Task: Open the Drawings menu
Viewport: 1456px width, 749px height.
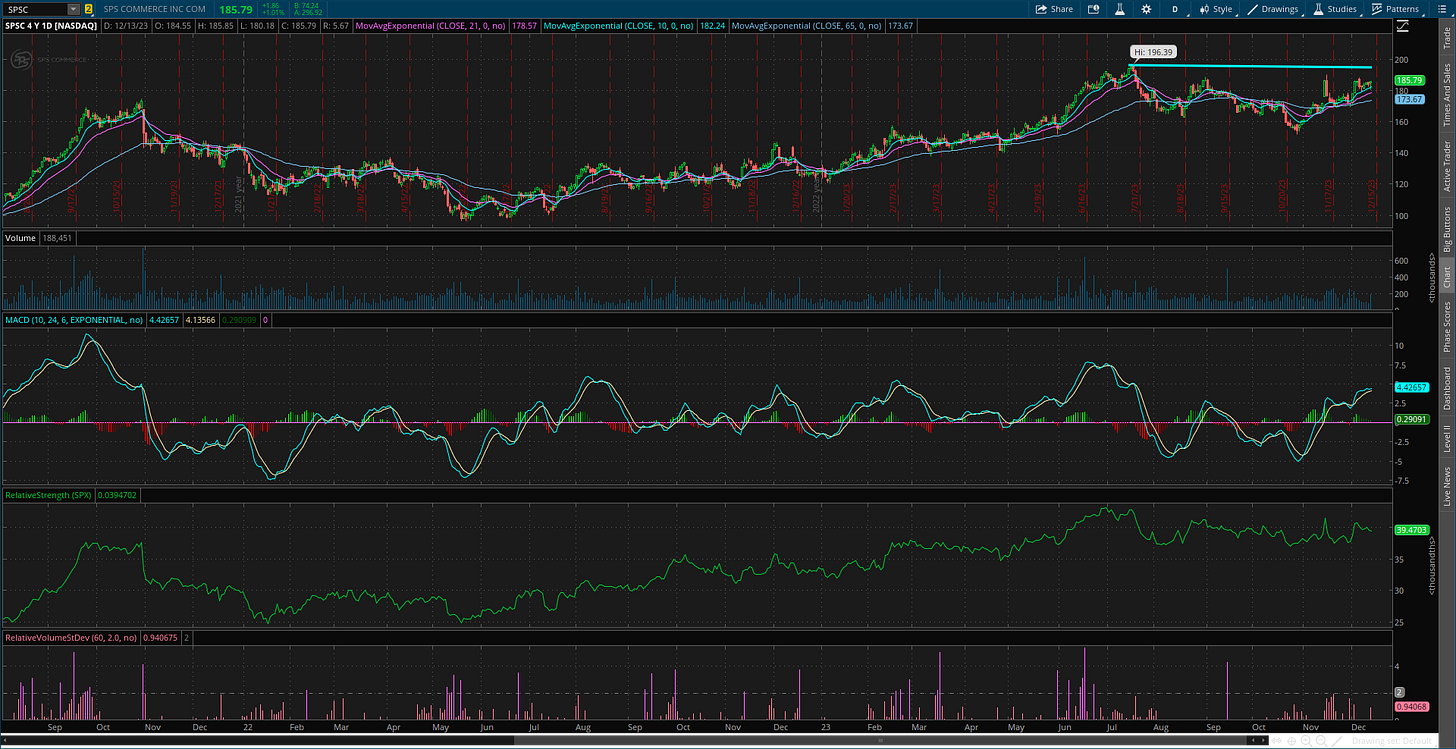Action: click(x=1274, y=9)
